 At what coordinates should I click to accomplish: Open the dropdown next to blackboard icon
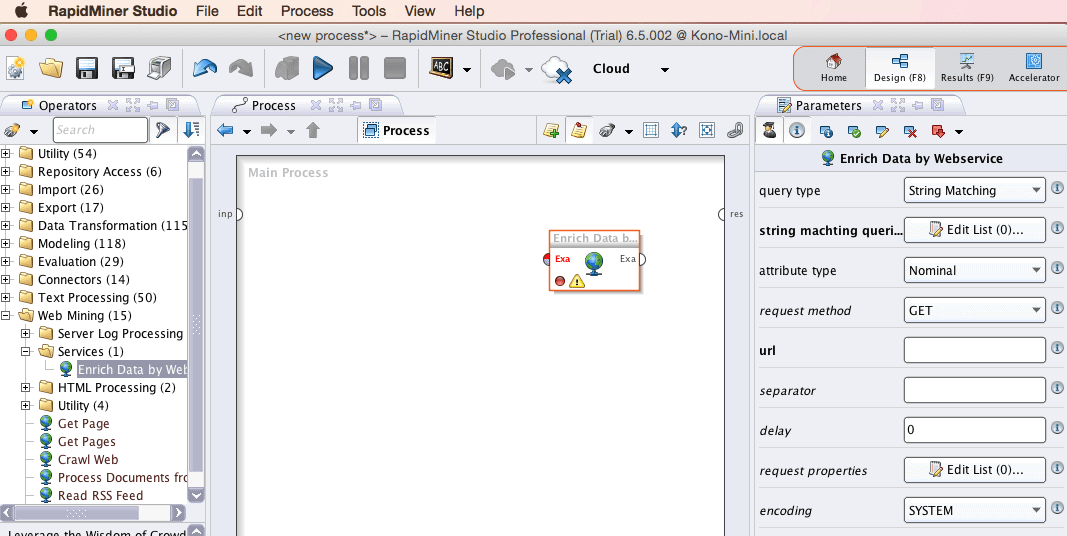(x=467, y=69)
